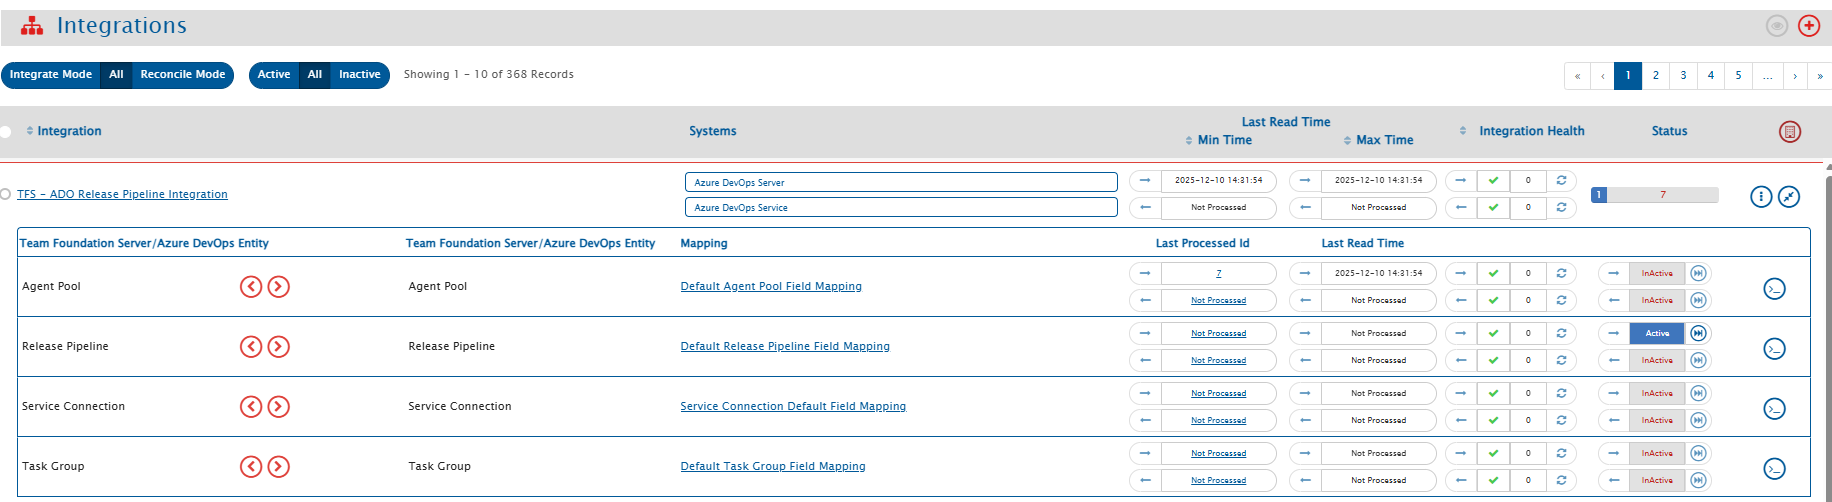The height and width of the screenshot is (502, 1832).
Task: Click the fast-forward icon beside Active Release Pipeline
Action: [x=1698, y=333]
